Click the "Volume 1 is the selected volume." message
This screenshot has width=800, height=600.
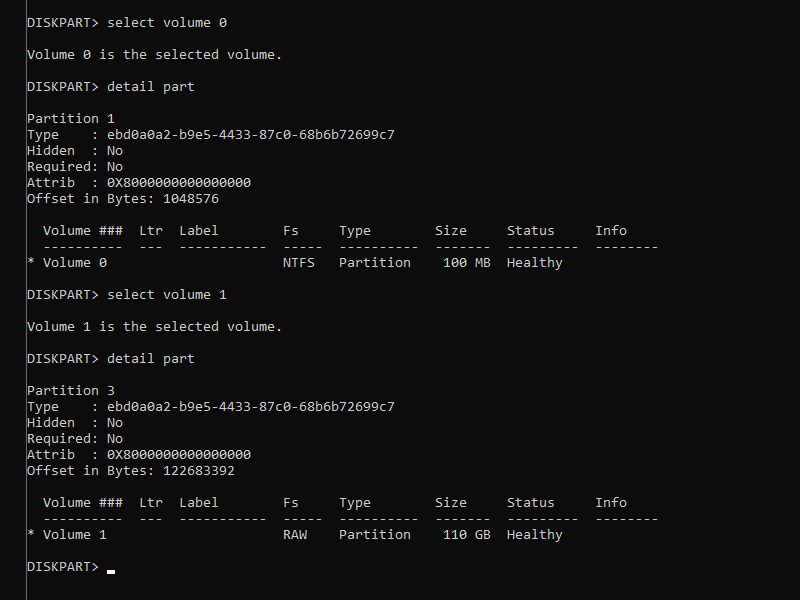click(x=154, y=326)
